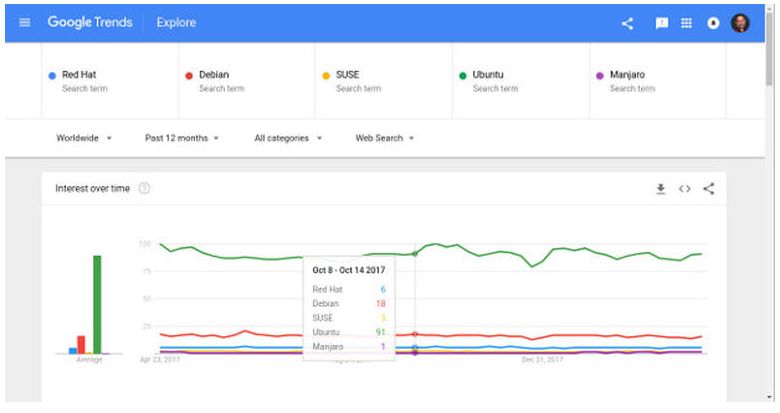Expand the All categories dropdown

point(288,138)
